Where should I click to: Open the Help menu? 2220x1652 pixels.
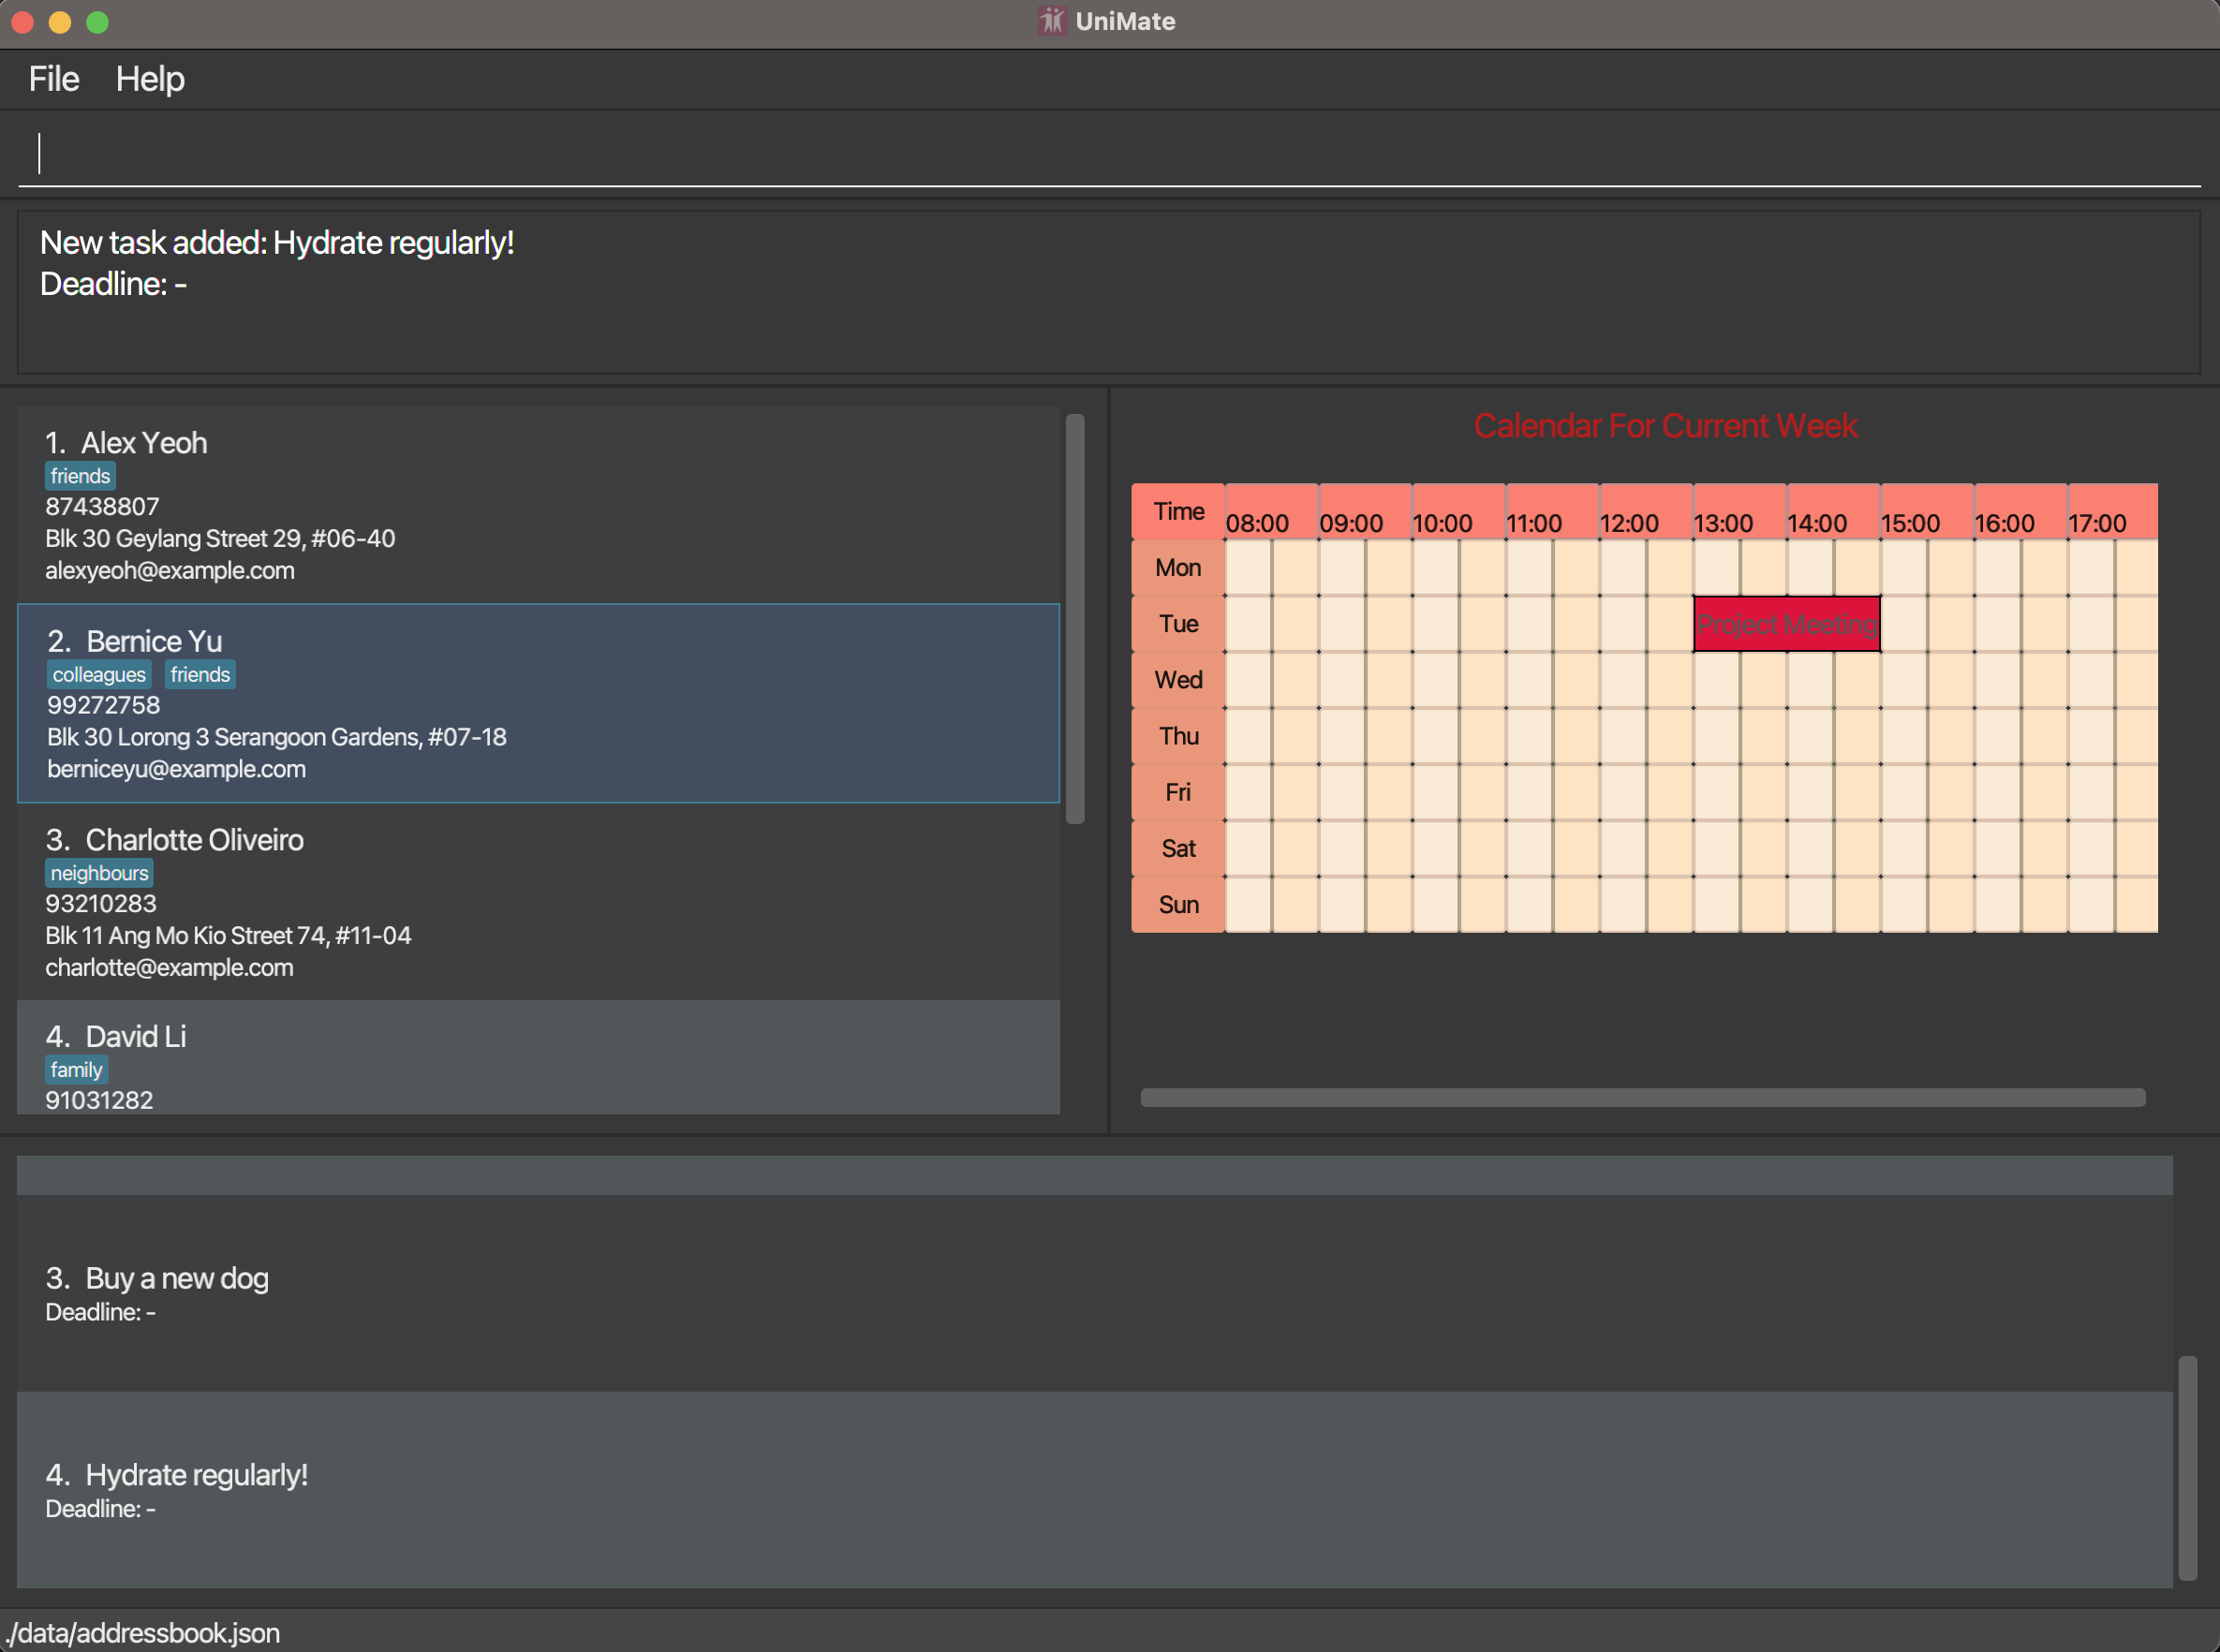tap(150, 79)
